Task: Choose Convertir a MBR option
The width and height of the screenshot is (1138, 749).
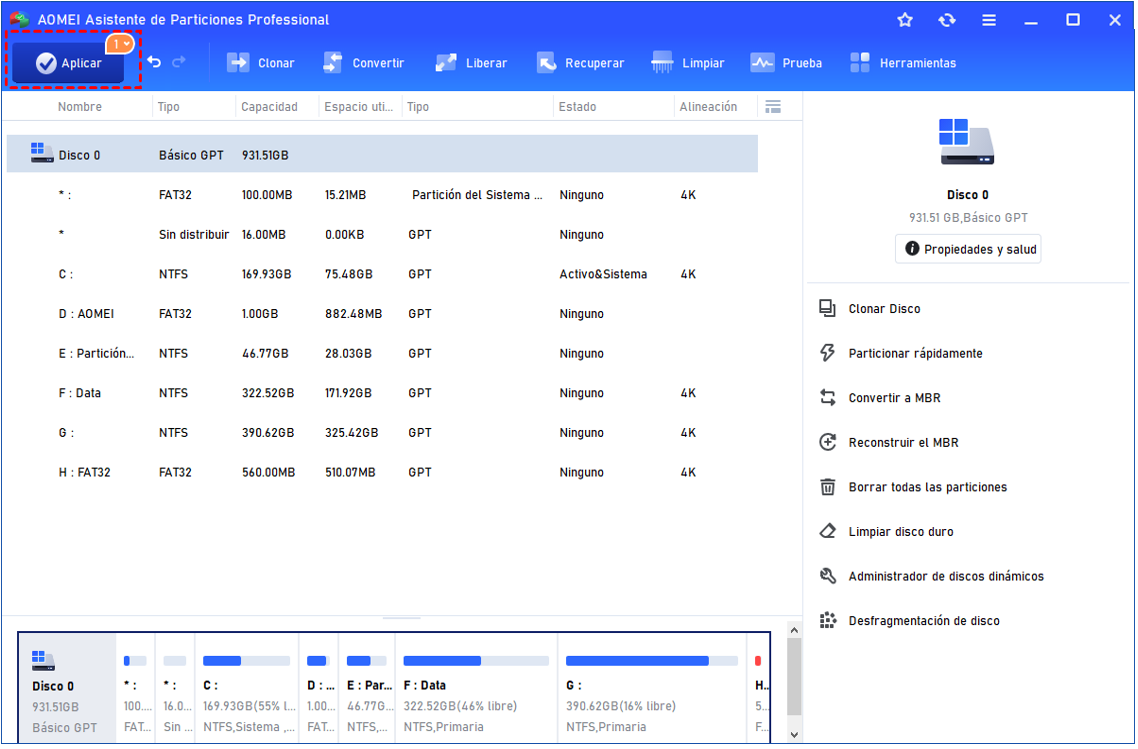Action: point(894,398)
